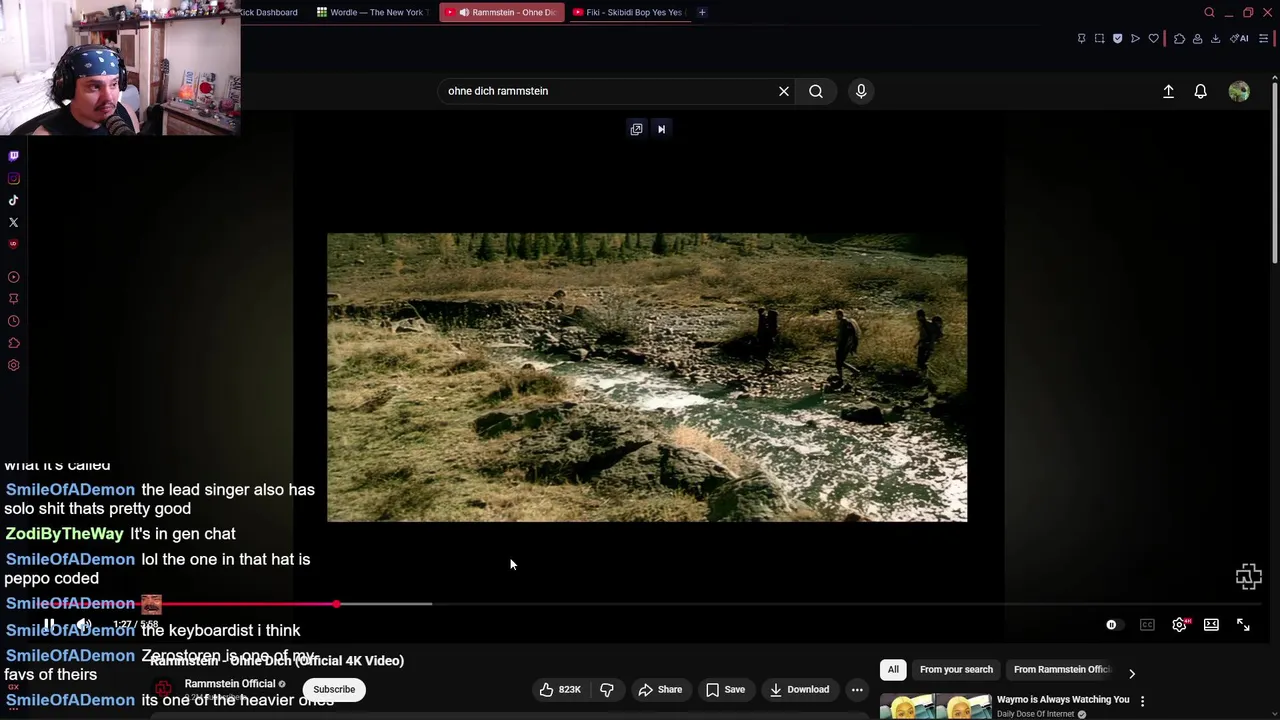The image size is (1280, 720).
Task: Open Rammstein Official channel link
Action: (229, 684)
